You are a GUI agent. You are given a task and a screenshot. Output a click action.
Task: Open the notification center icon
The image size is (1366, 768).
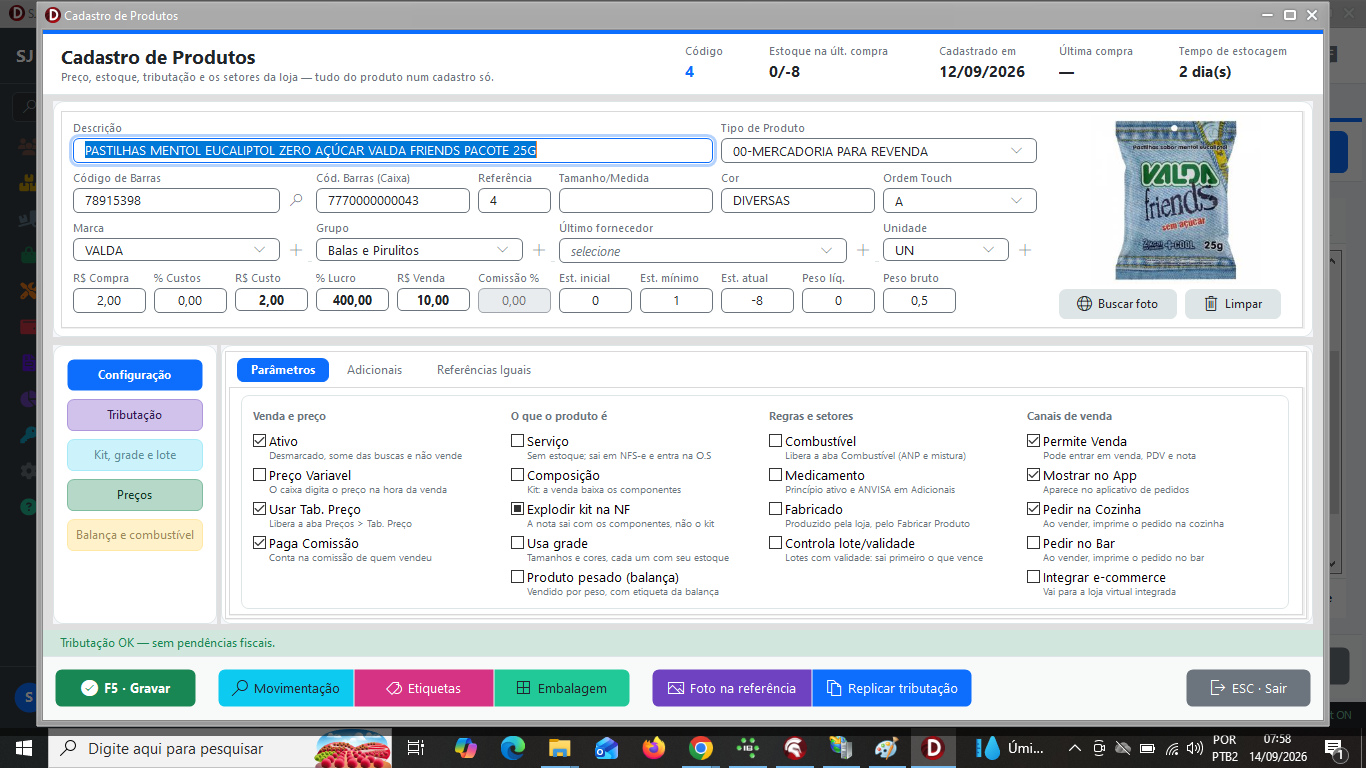click(1333, 748)
